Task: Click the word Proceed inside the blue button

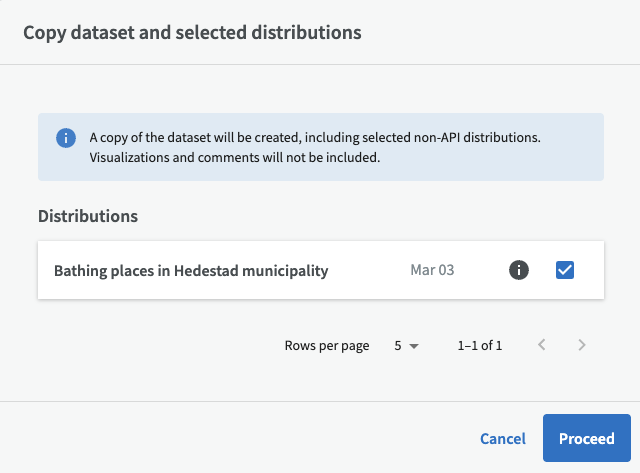Action: point(587,439)
